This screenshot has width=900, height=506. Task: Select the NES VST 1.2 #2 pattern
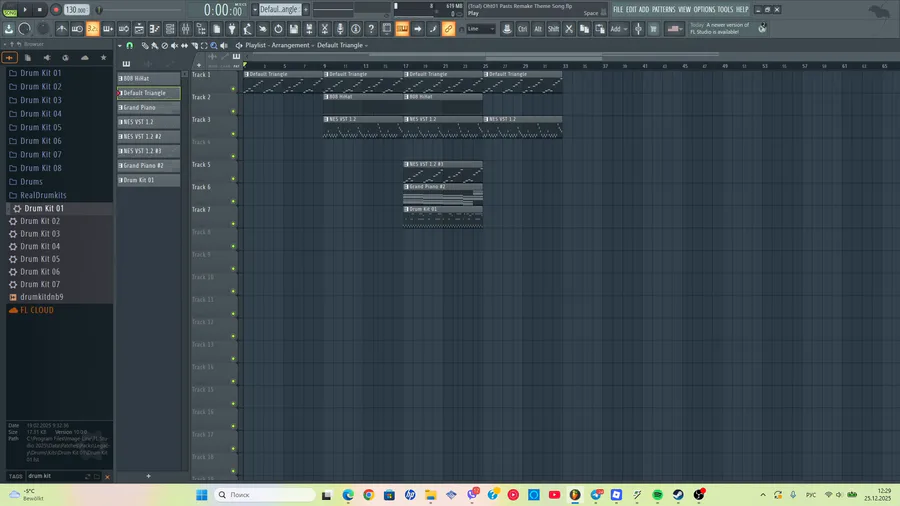point(149,137)
